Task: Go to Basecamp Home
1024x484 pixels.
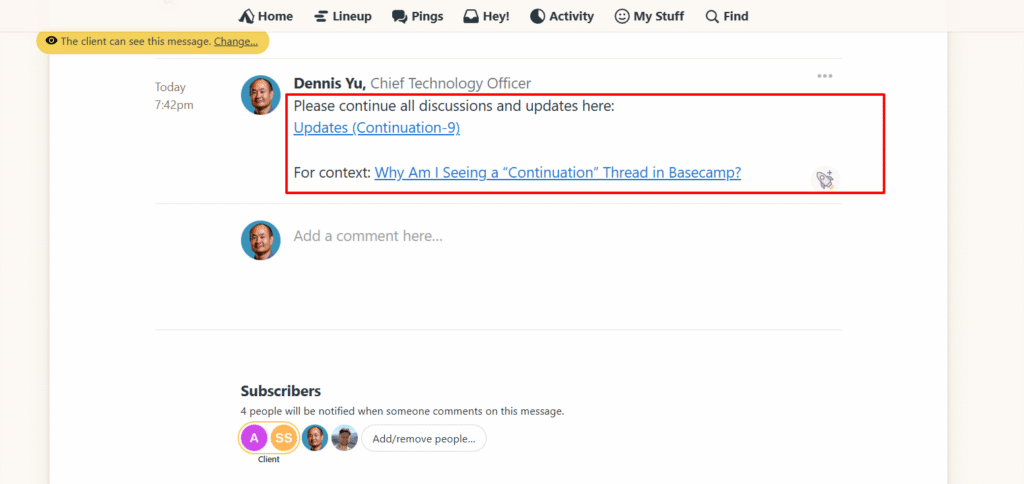Action: pyautogui.click(x=265, y=16)
